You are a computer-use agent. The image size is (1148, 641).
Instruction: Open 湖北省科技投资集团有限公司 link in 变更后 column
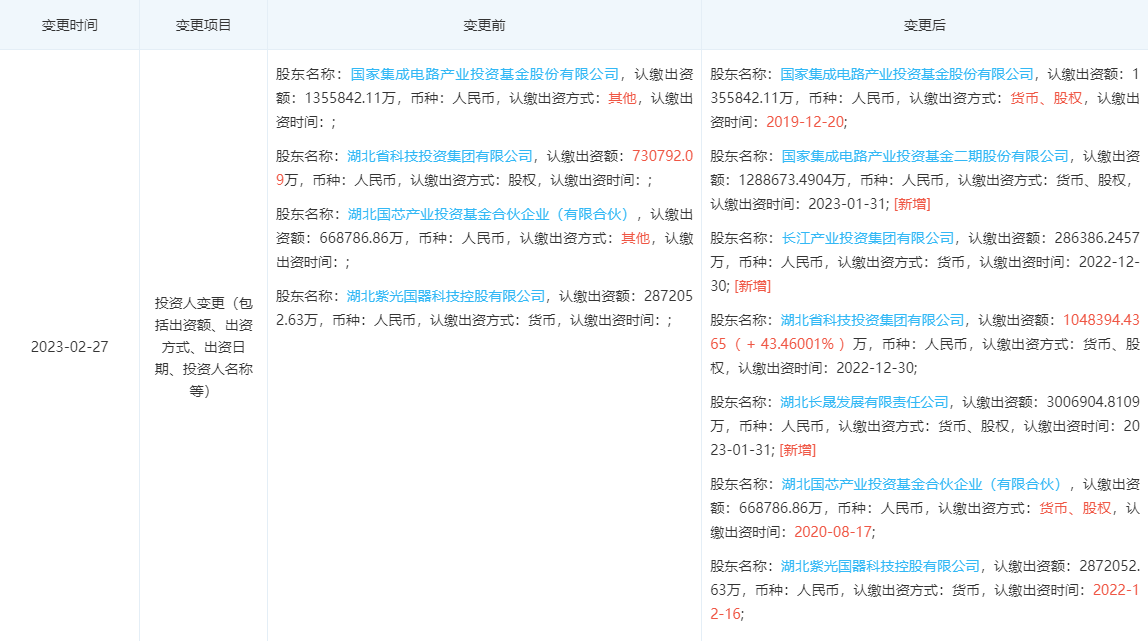click(x=873, y=320)
